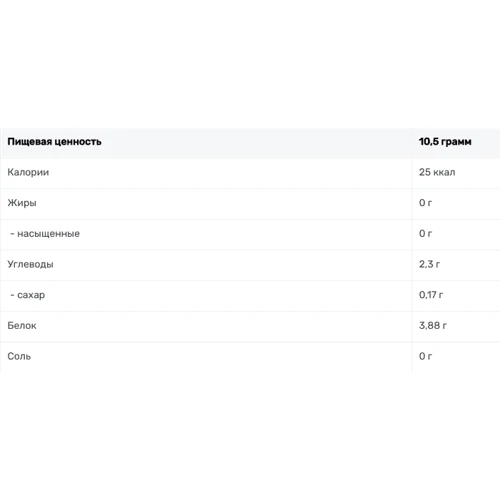This screenshot has height=500, width=500.
Task: Click the 'Соль' row label
Action: pyautogui.click(x=19, y=356)
